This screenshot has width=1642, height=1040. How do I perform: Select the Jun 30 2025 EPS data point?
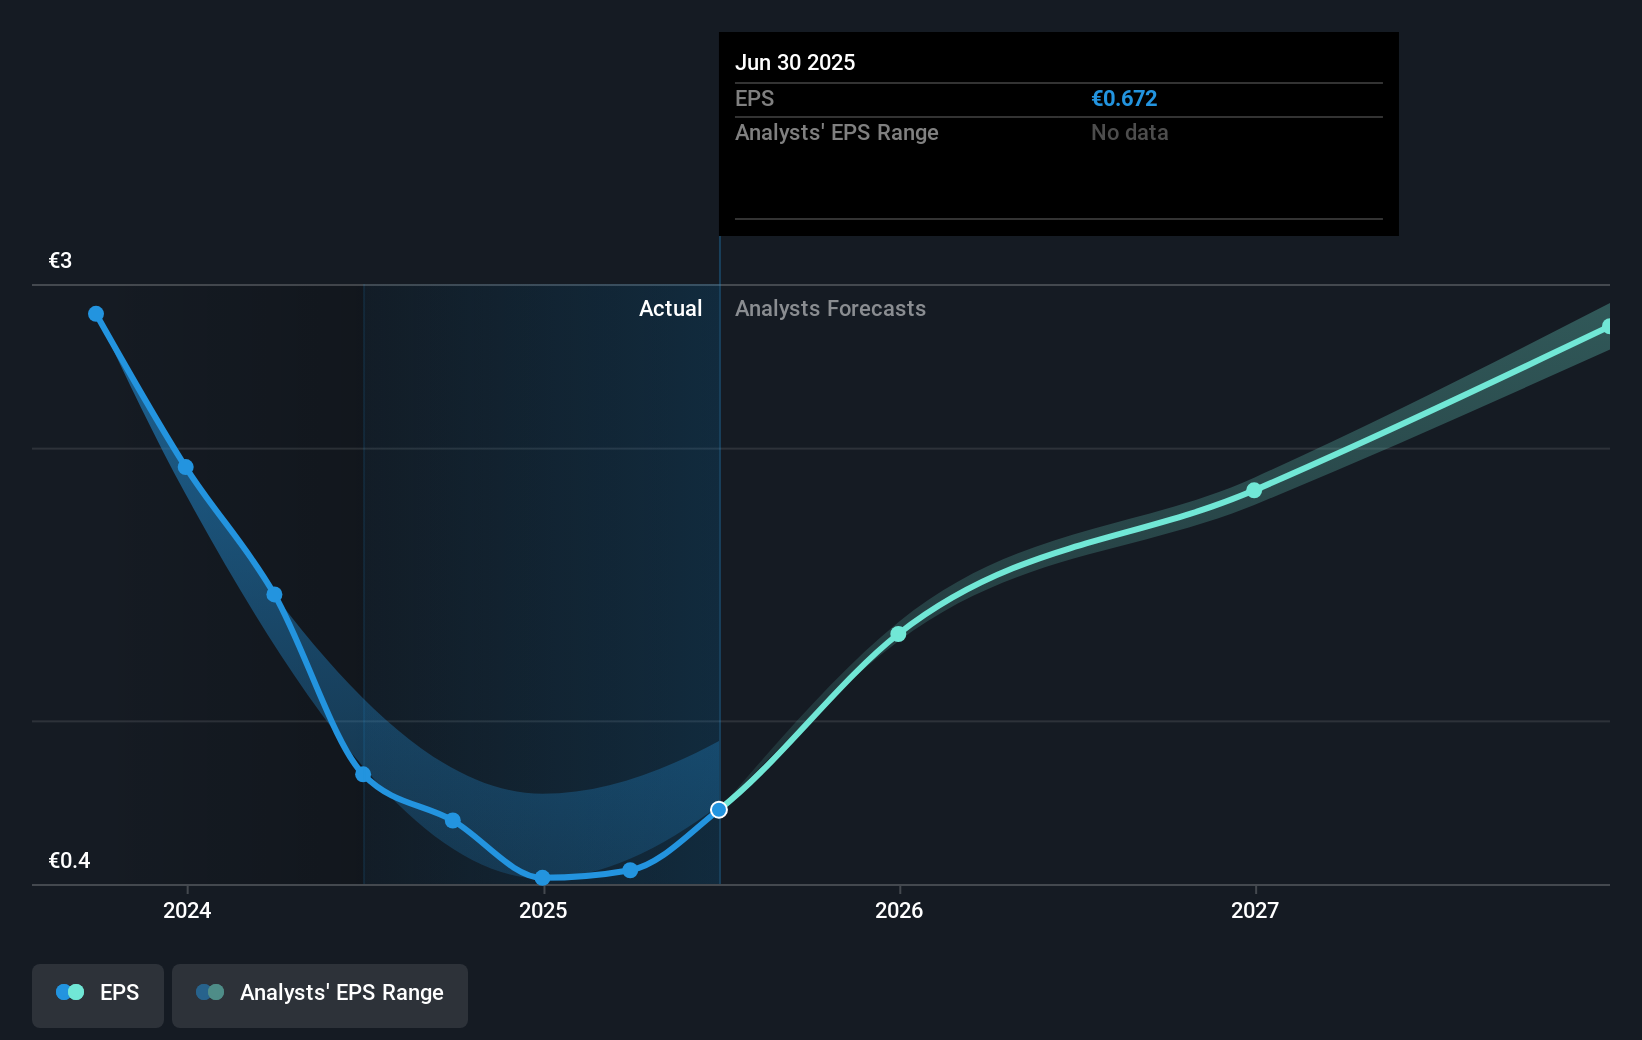tap(719, 810)
